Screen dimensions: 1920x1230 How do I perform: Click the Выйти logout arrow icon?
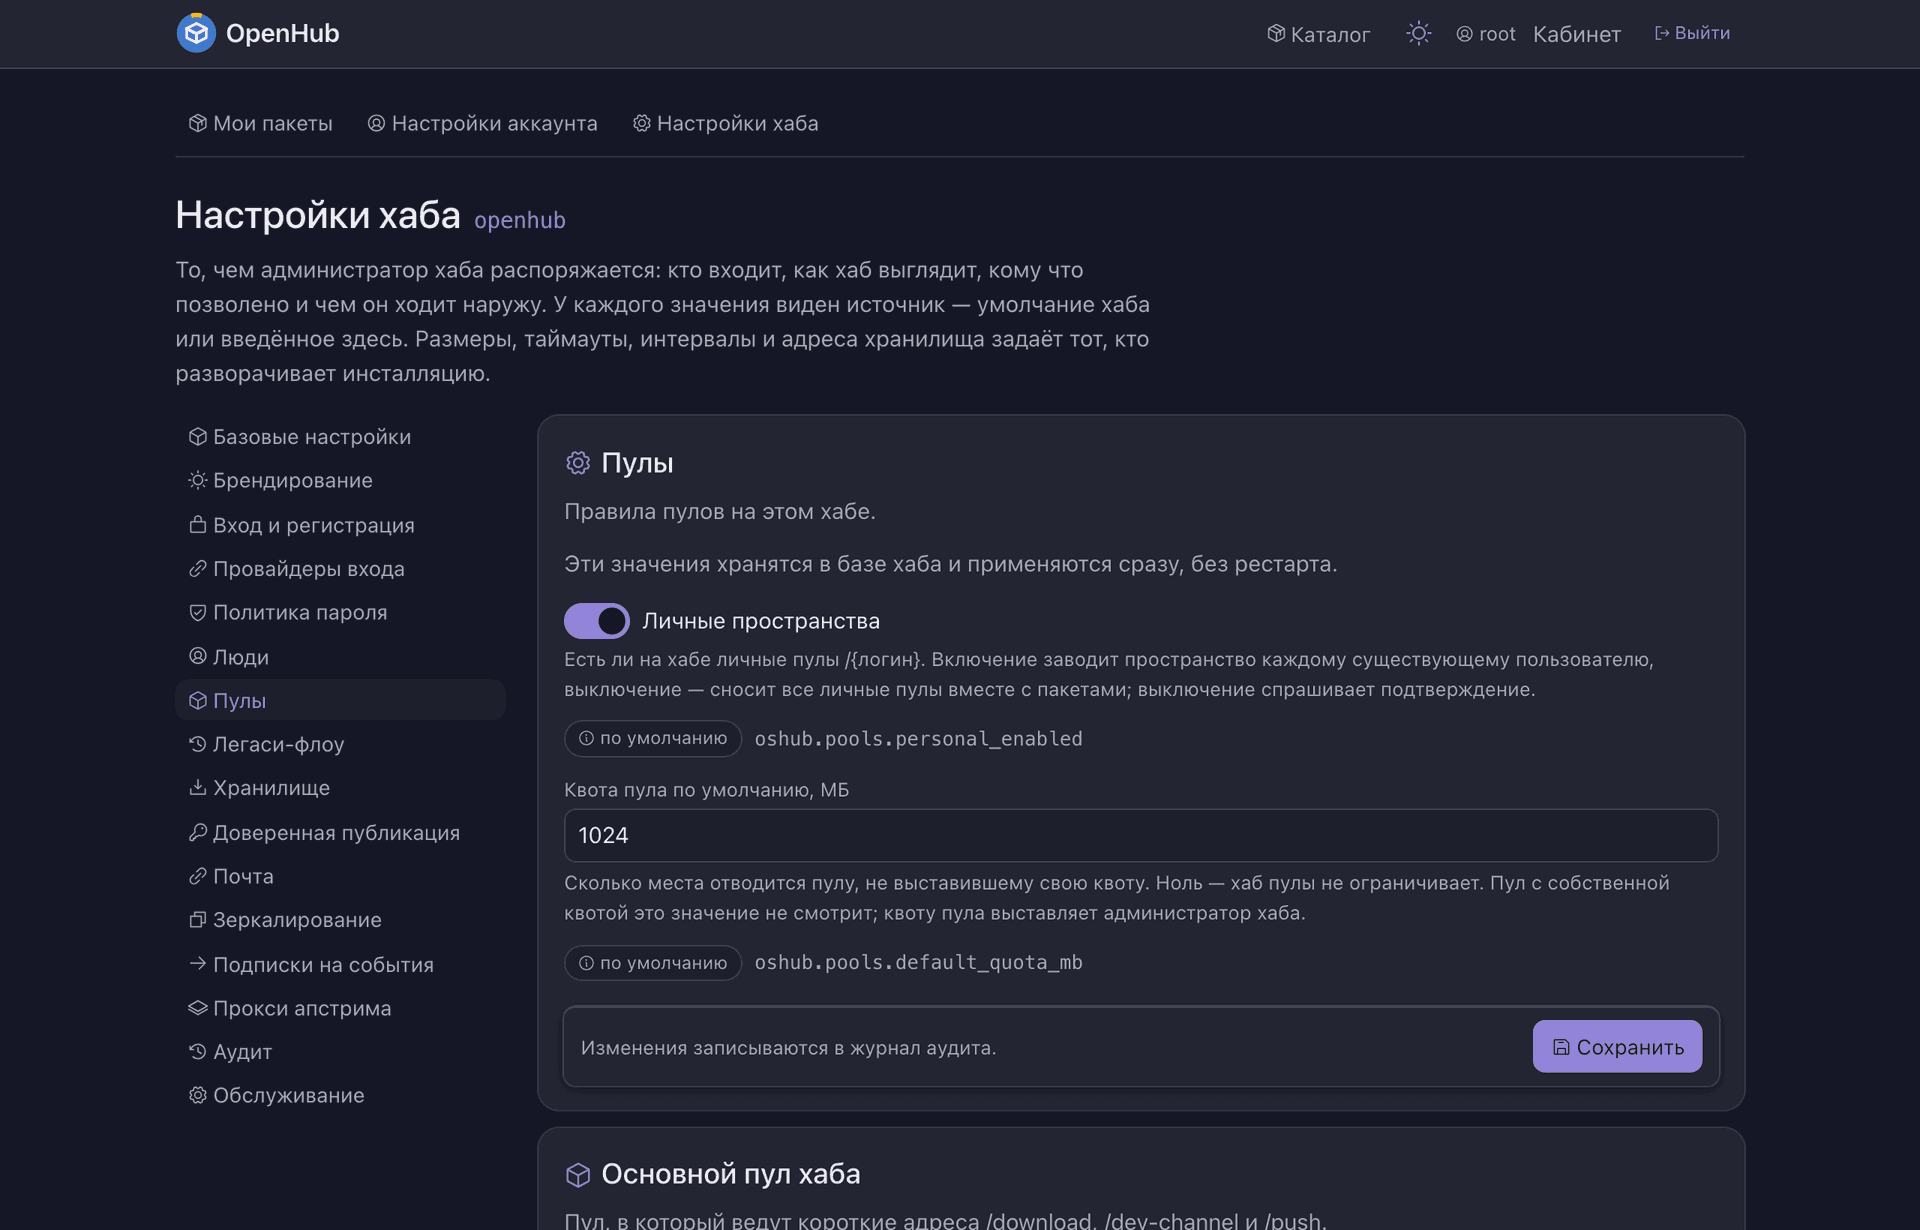click(1662, 33)
